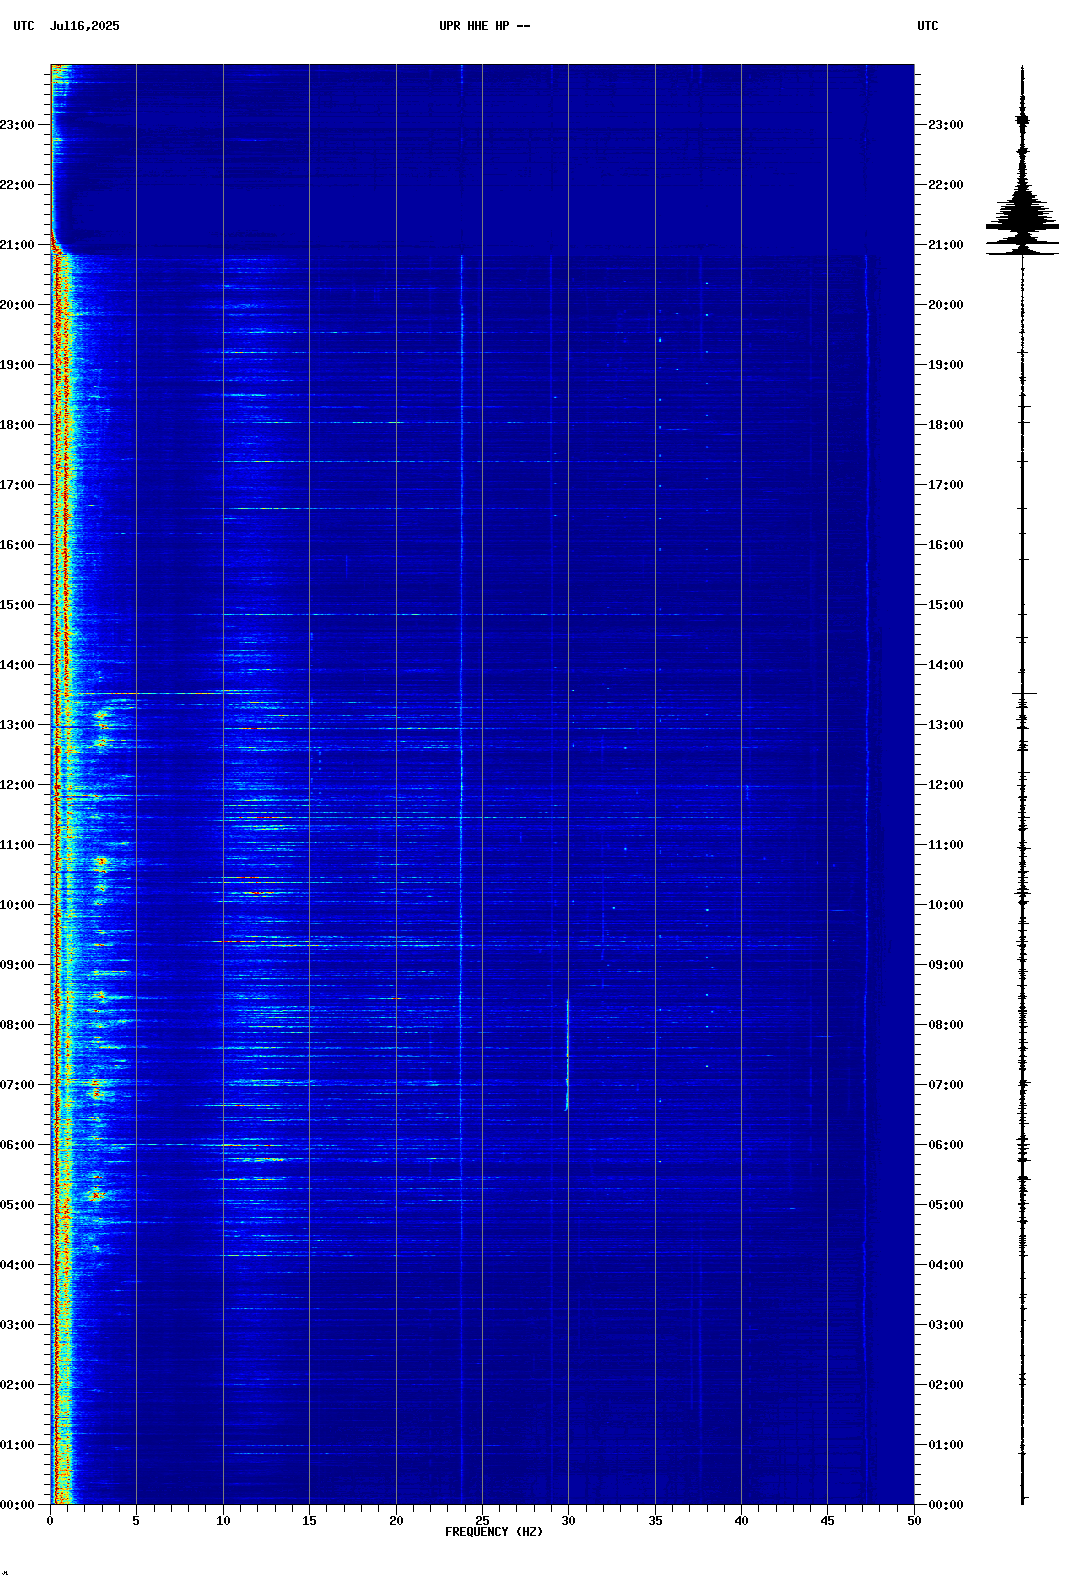Viewport: 1066px width, 1584px height.
Task: Select 20:00 on the right time axis
Action: (946, 305)
